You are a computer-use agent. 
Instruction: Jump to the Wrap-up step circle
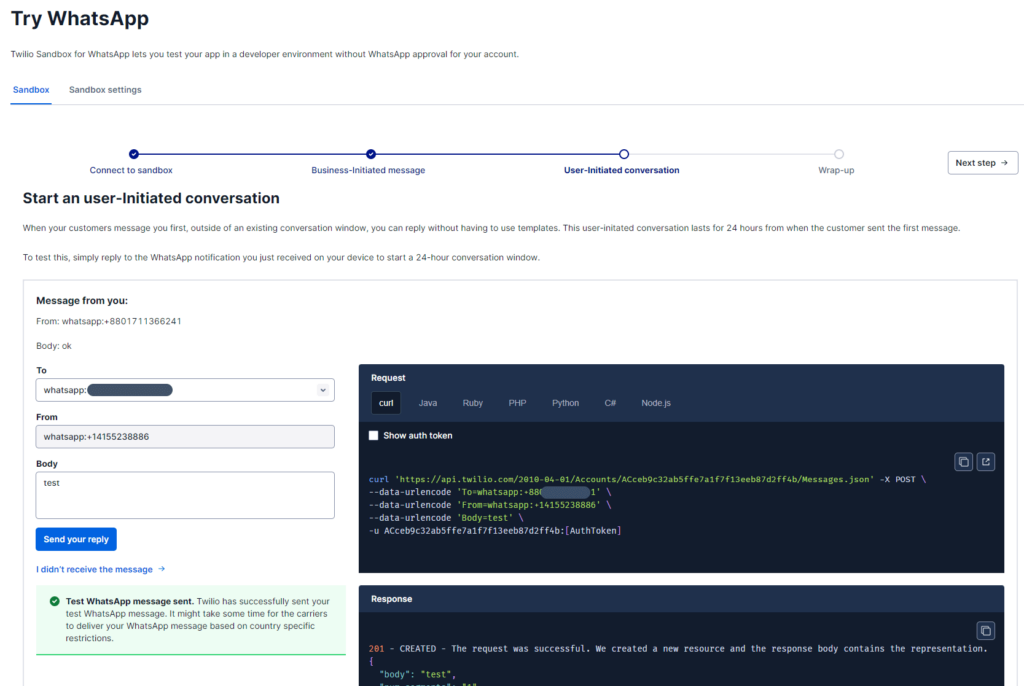coord(838,154)
